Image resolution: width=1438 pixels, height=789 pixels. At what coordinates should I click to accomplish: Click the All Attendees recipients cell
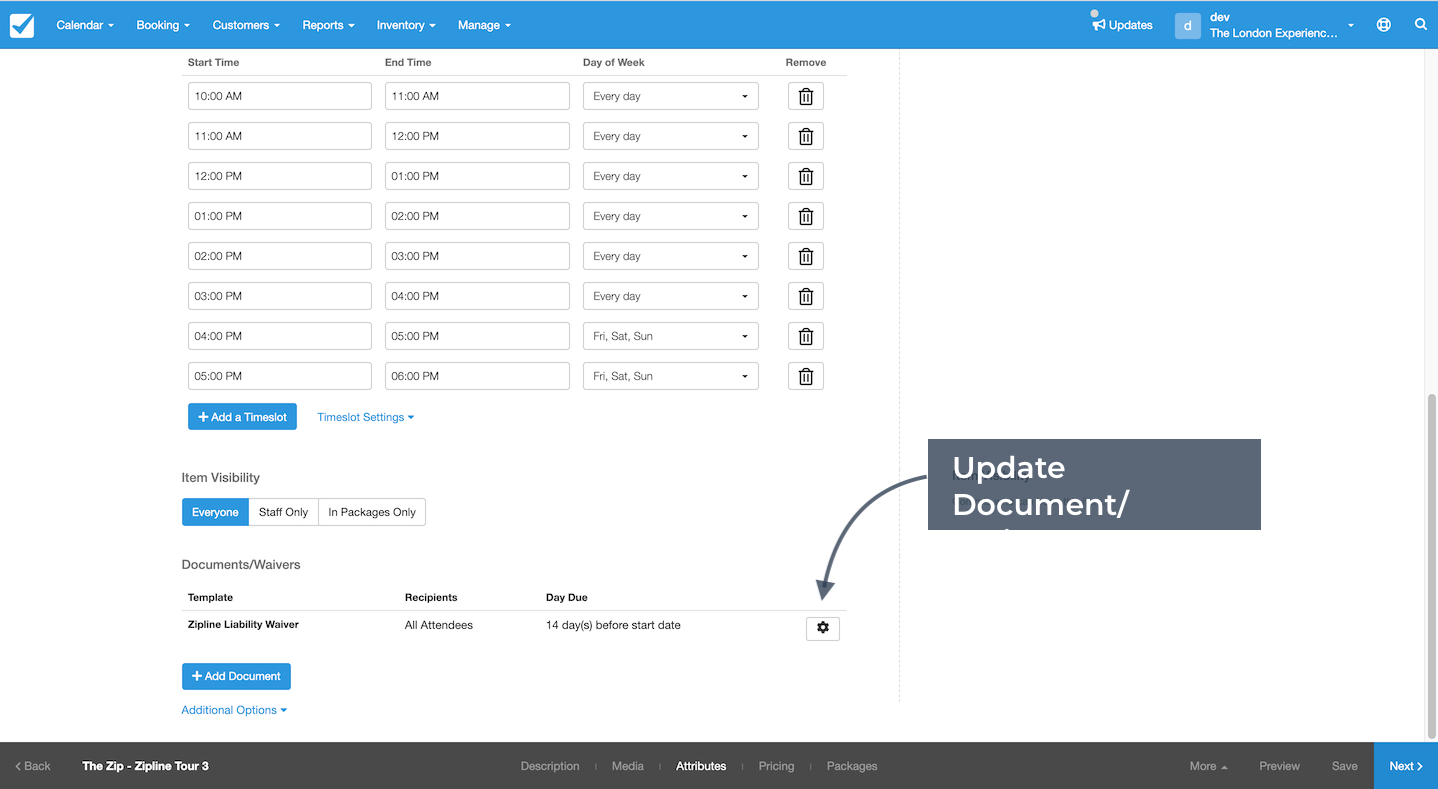pos(439,625)
